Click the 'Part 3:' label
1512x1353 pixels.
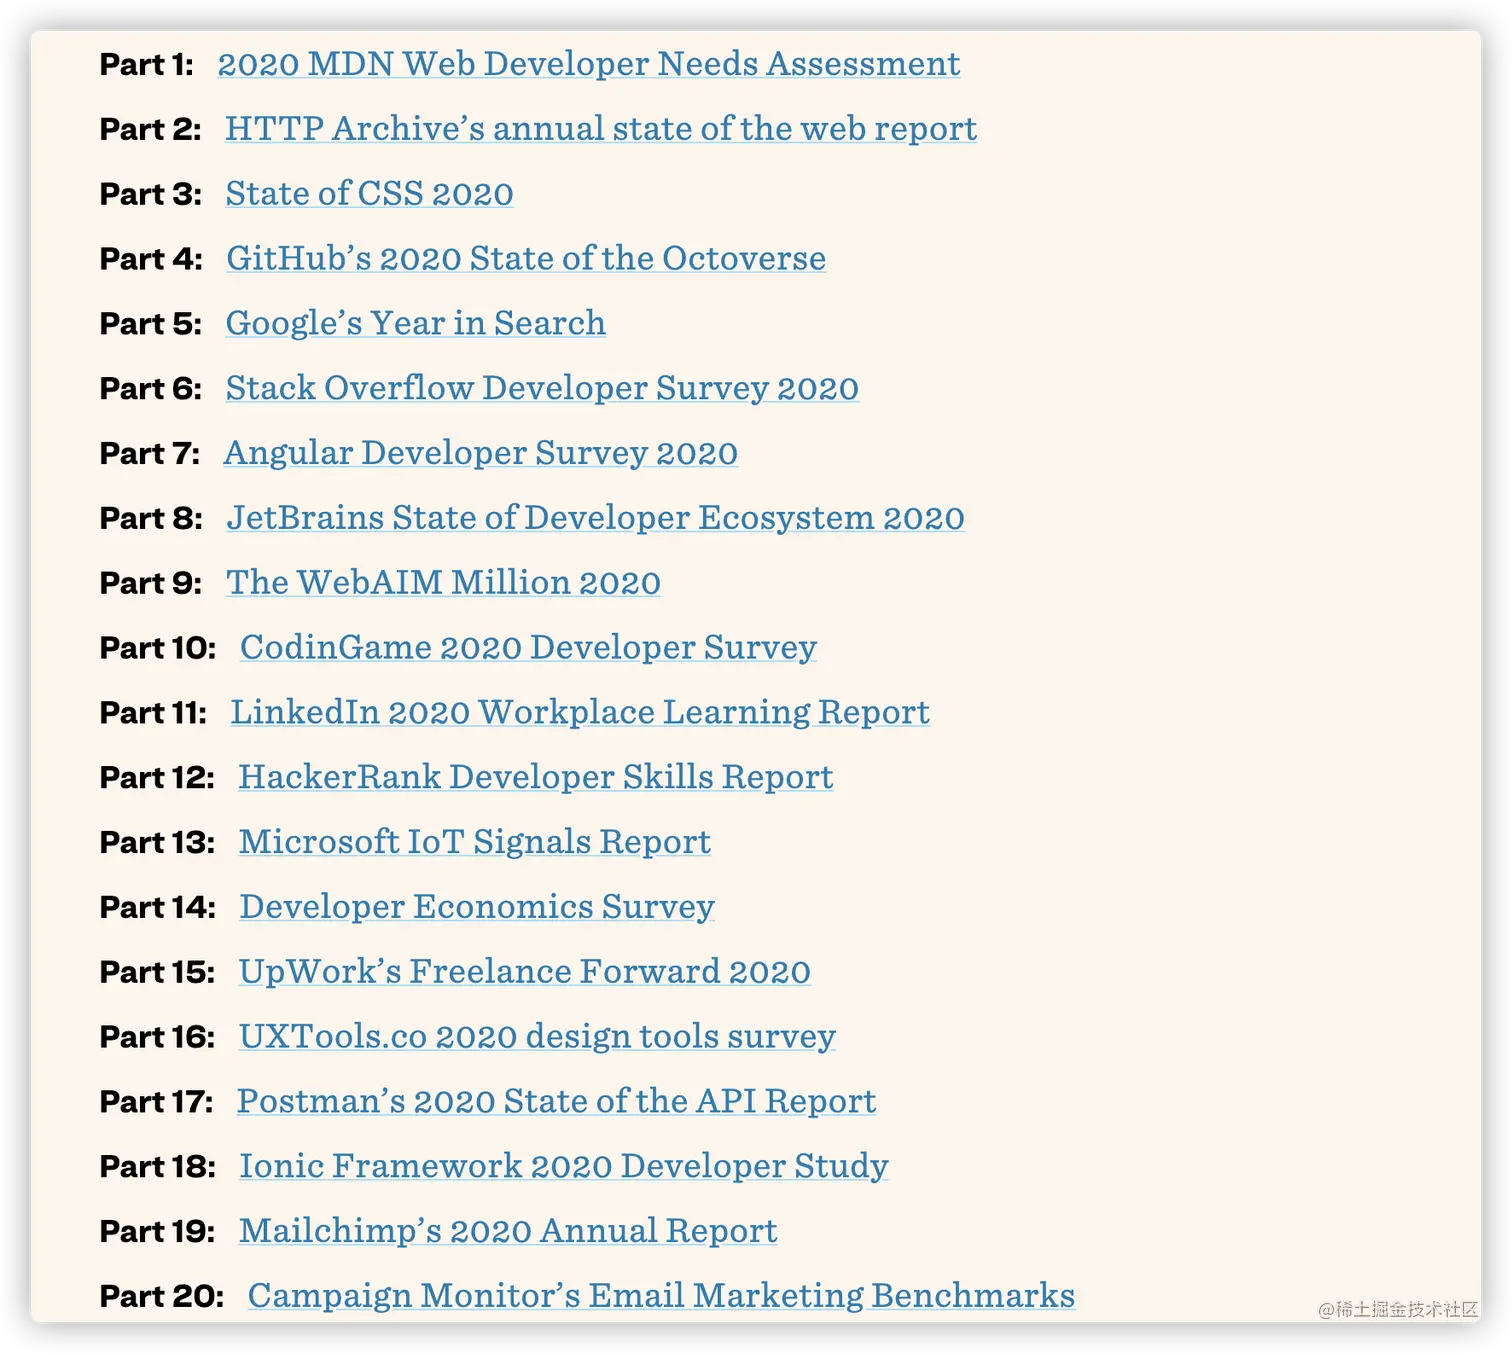(x=151, y=195)
